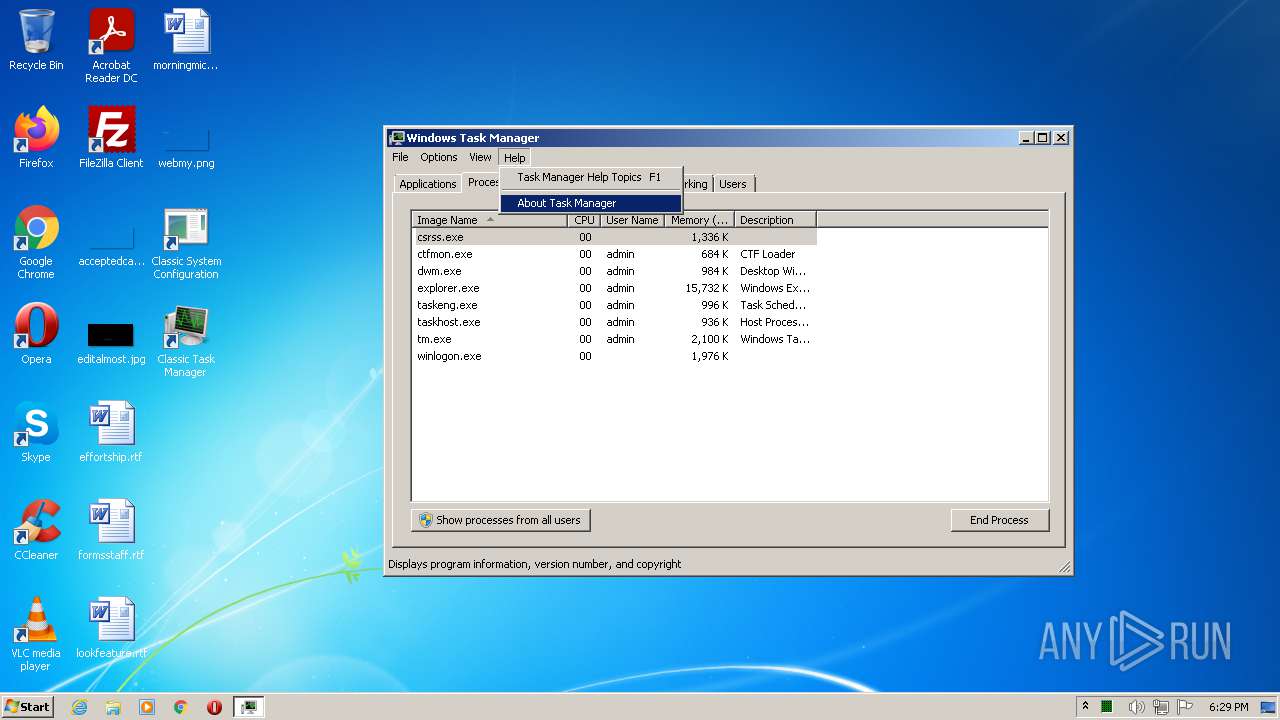Launch FileZilla Client shortcut
Screen dimensions: 1280x720
click(111, 138)
